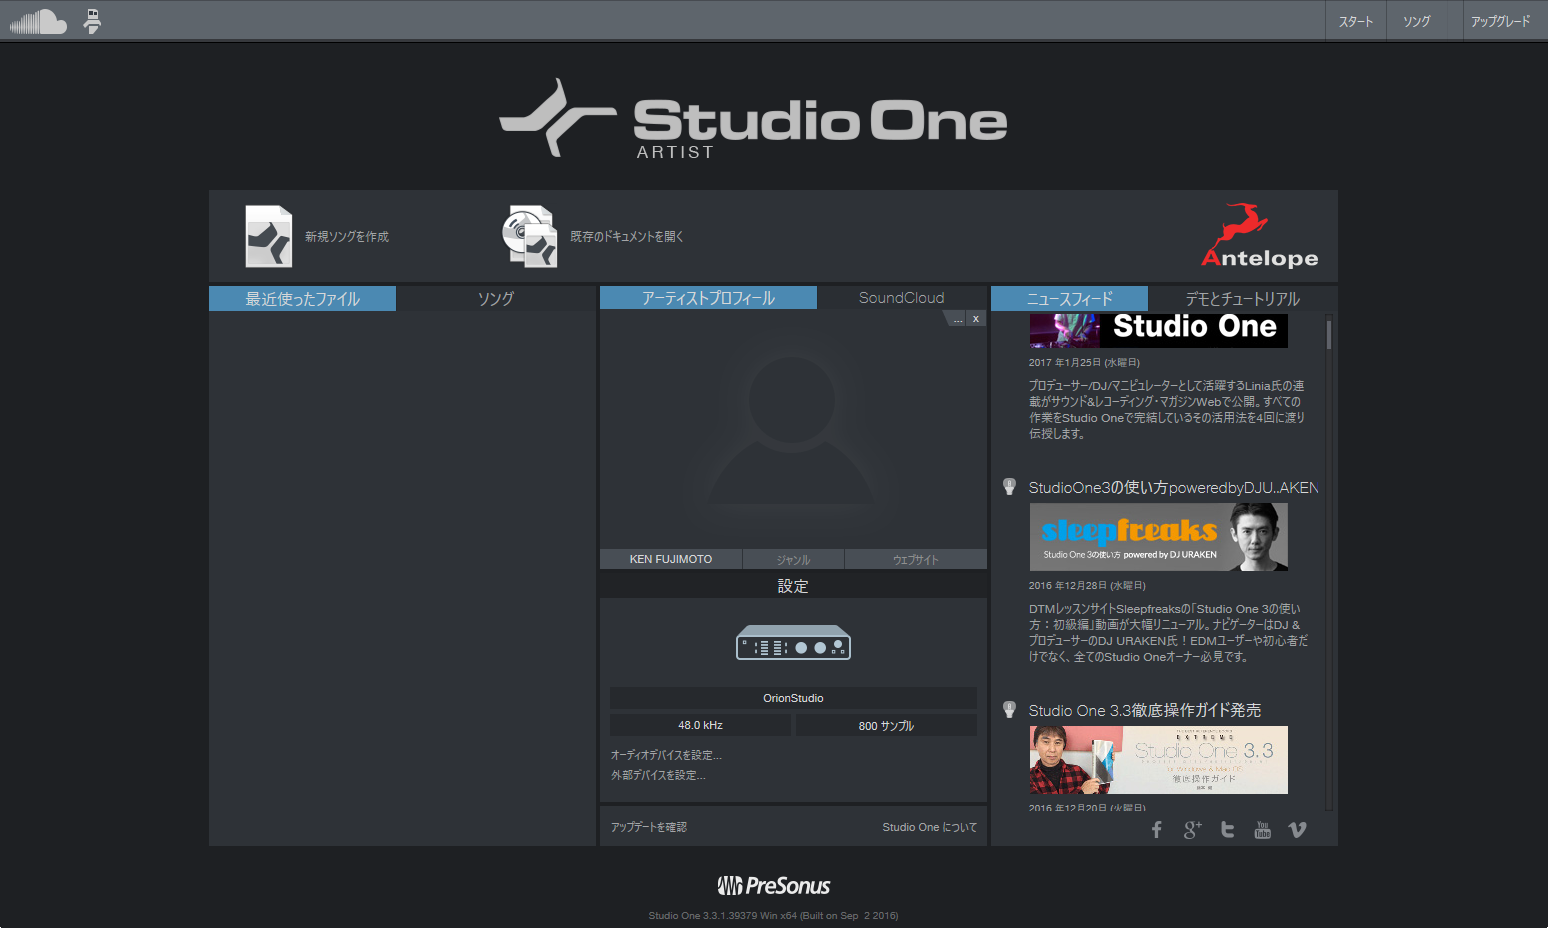Open the Google Plus social icon

[x=1192, y=830]
